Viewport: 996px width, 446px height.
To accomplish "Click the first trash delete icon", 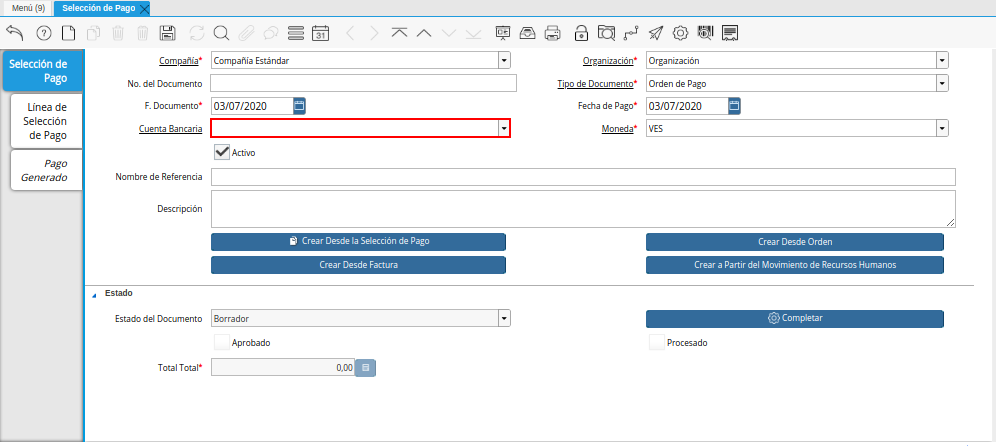I will (x=118, y=33).
